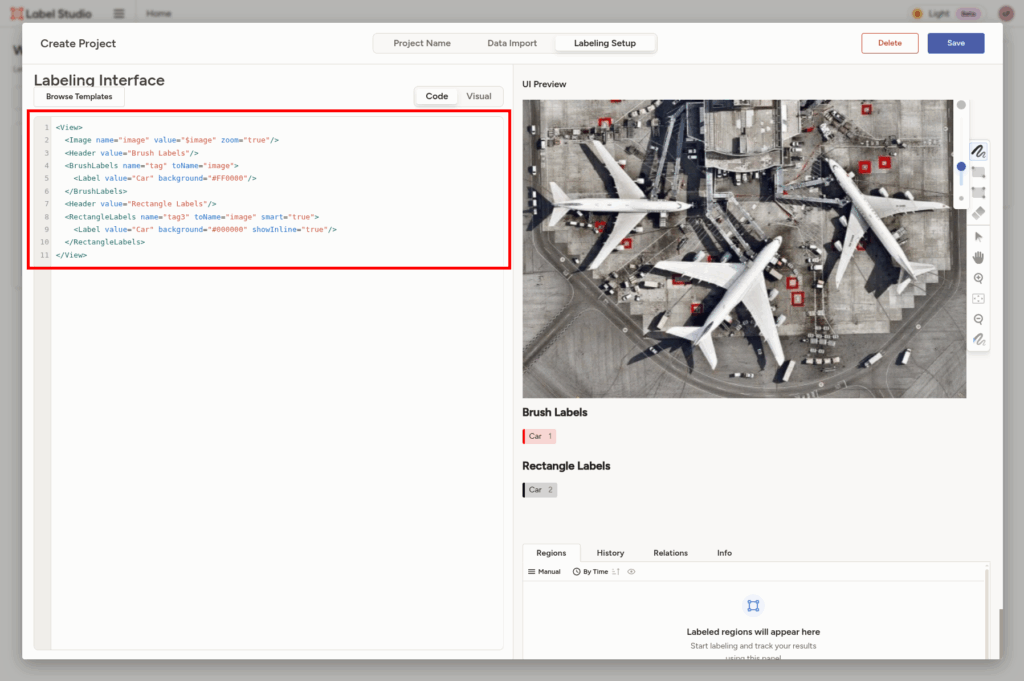The image size is (1024, 681).
Task: Open the user avatar menu
Action: (1006, 13)
